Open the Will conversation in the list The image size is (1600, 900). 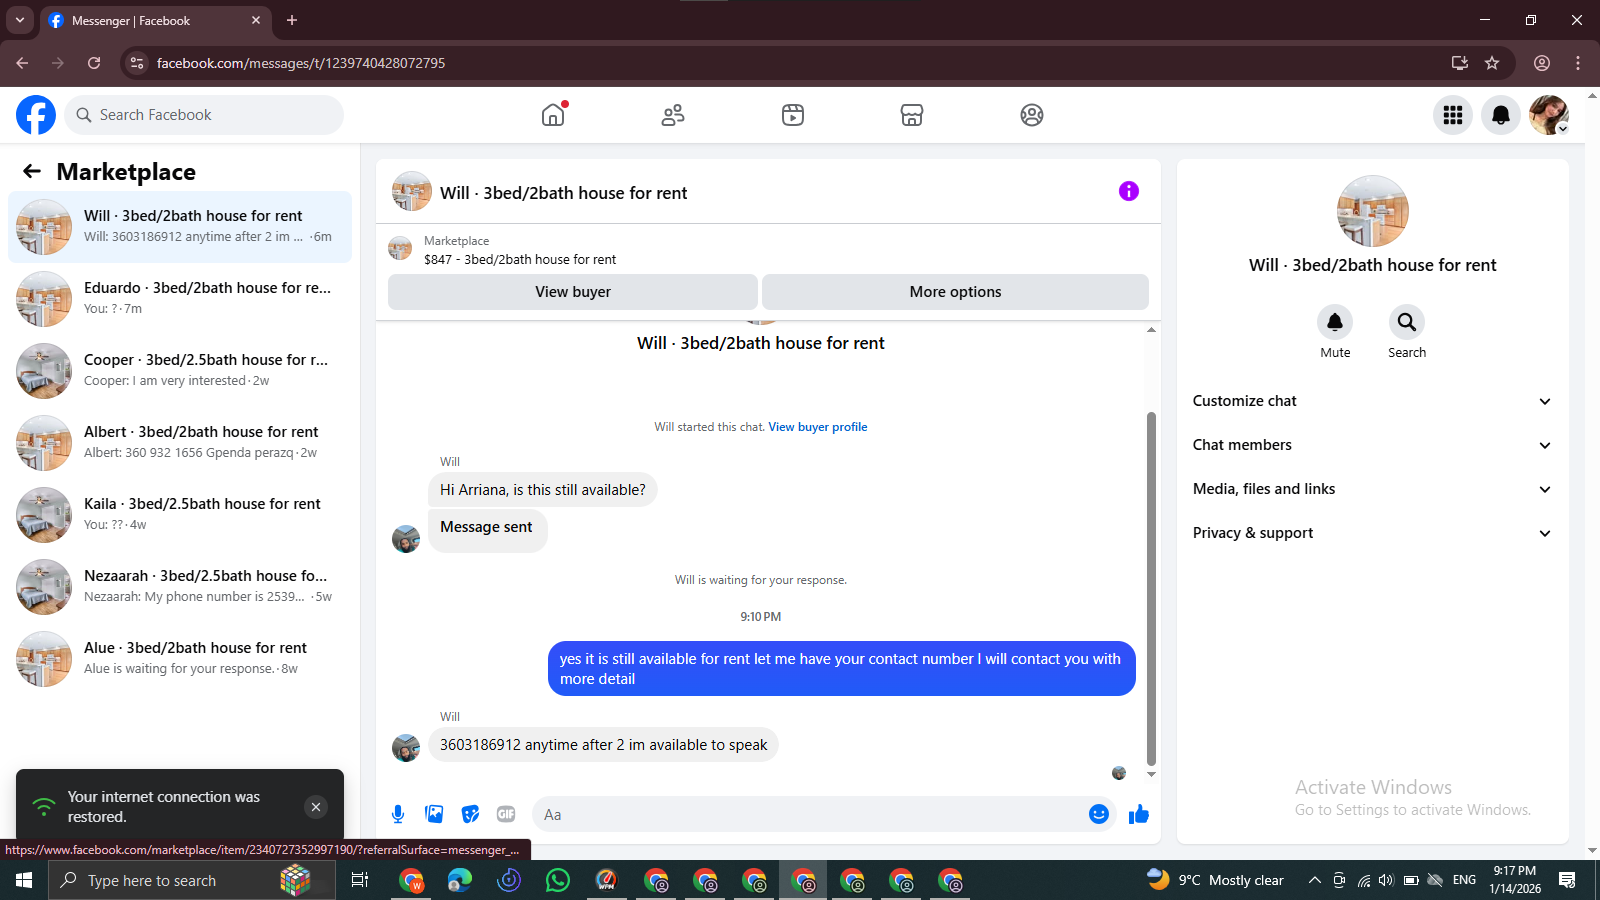coord(180,227)
